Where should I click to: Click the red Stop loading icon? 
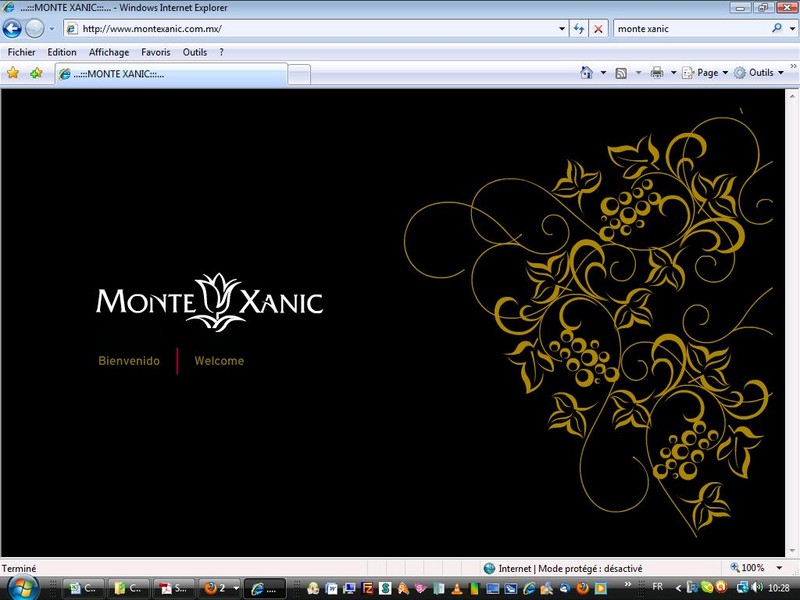point(598,29)
